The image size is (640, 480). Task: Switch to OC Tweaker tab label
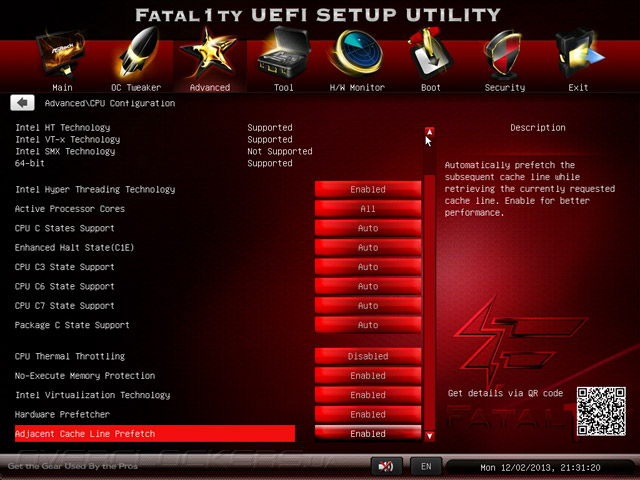pos(136,88)
